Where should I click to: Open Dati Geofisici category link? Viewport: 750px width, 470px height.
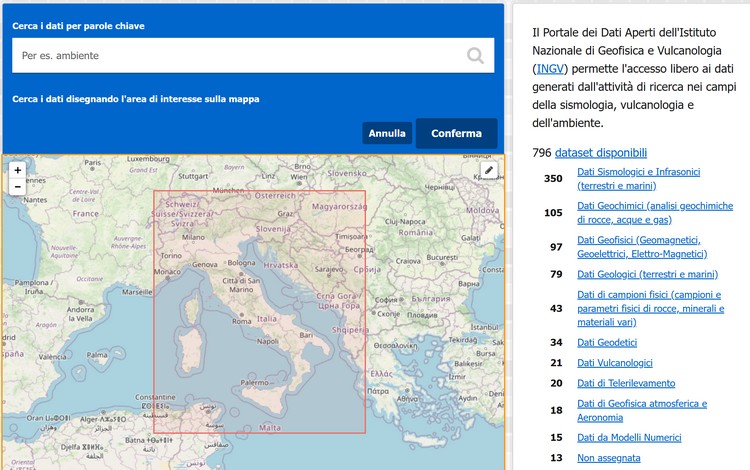click(642, 247)
